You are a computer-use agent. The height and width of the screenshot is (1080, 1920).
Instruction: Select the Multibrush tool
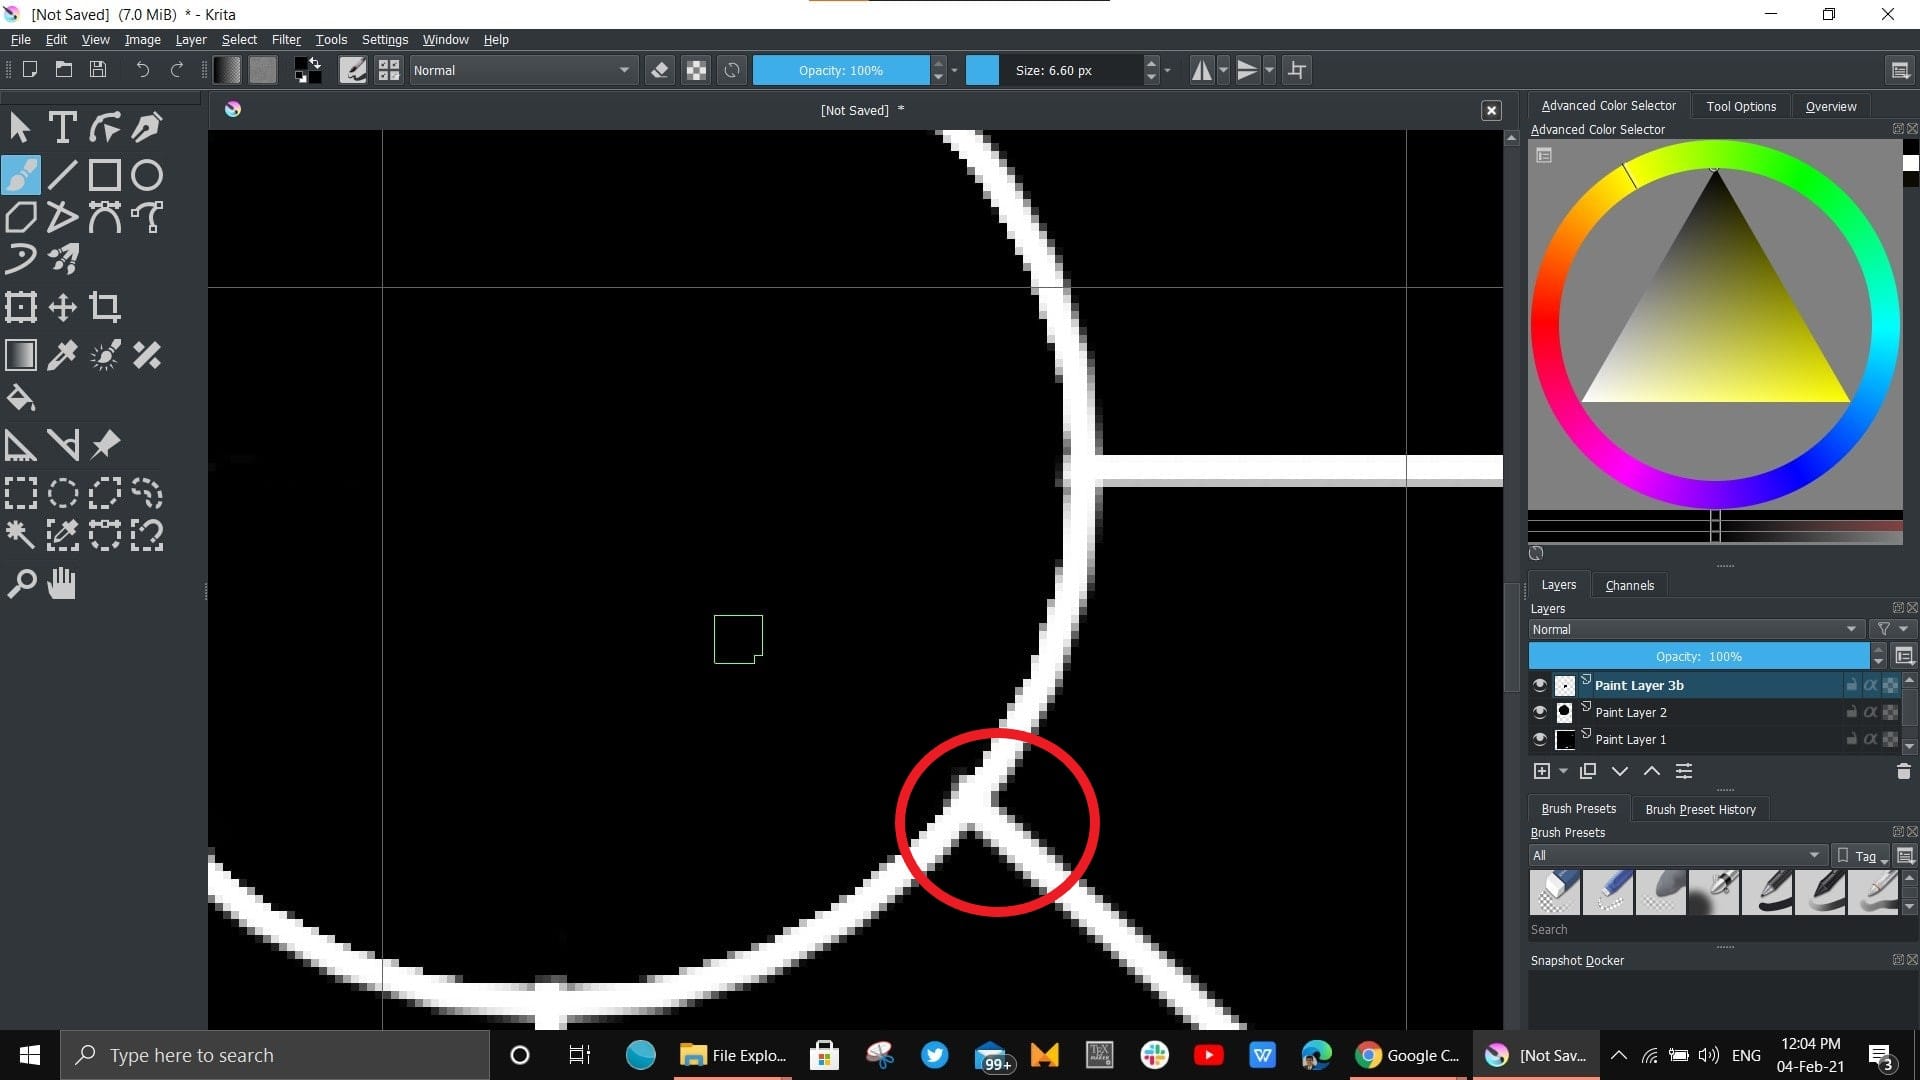[x=62, y=259]
